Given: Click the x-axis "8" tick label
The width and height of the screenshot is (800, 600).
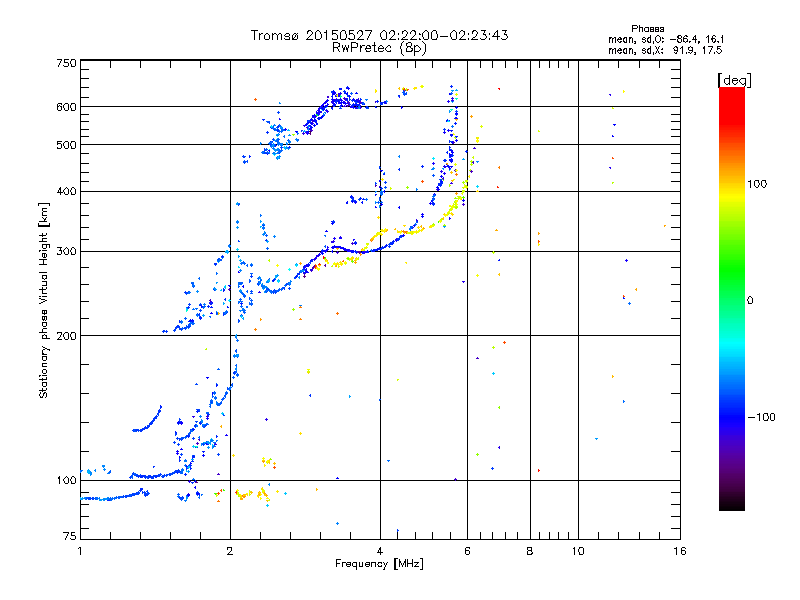Looking at the screenshot, I should pos(530,551).
